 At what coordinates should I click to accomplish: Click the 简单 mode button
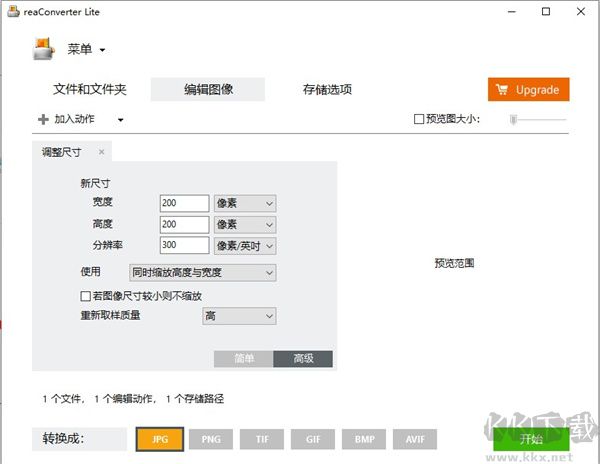coord(244,359)
